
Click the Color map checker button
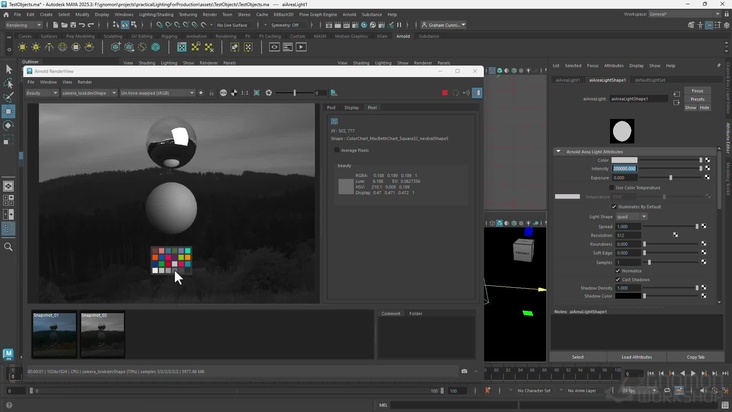[x=707, y=160]
